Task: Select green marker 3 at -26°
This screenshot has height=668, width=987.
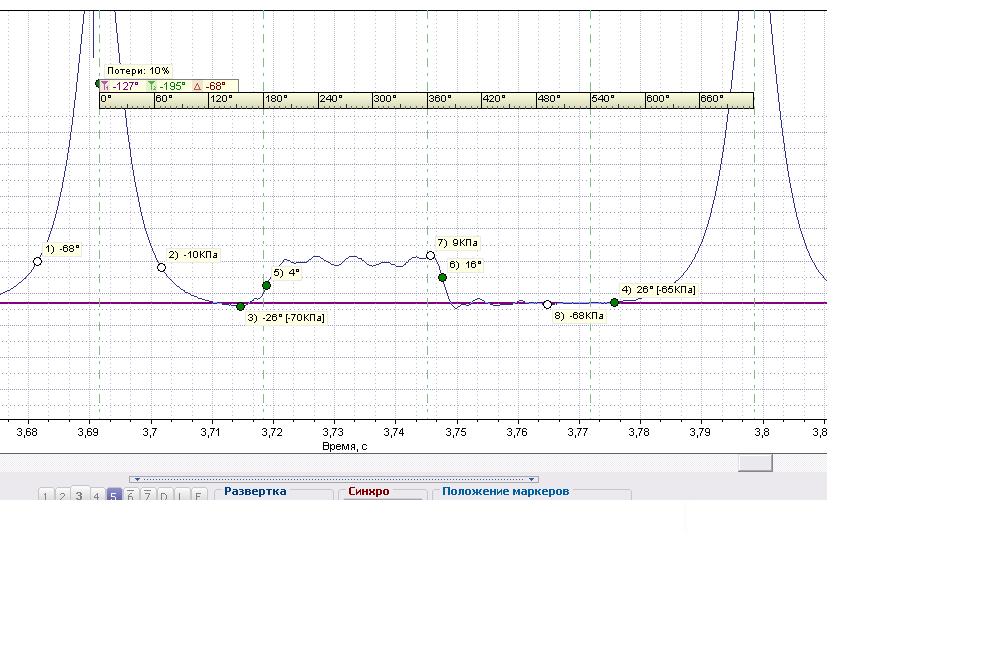Action: [240, 307]
